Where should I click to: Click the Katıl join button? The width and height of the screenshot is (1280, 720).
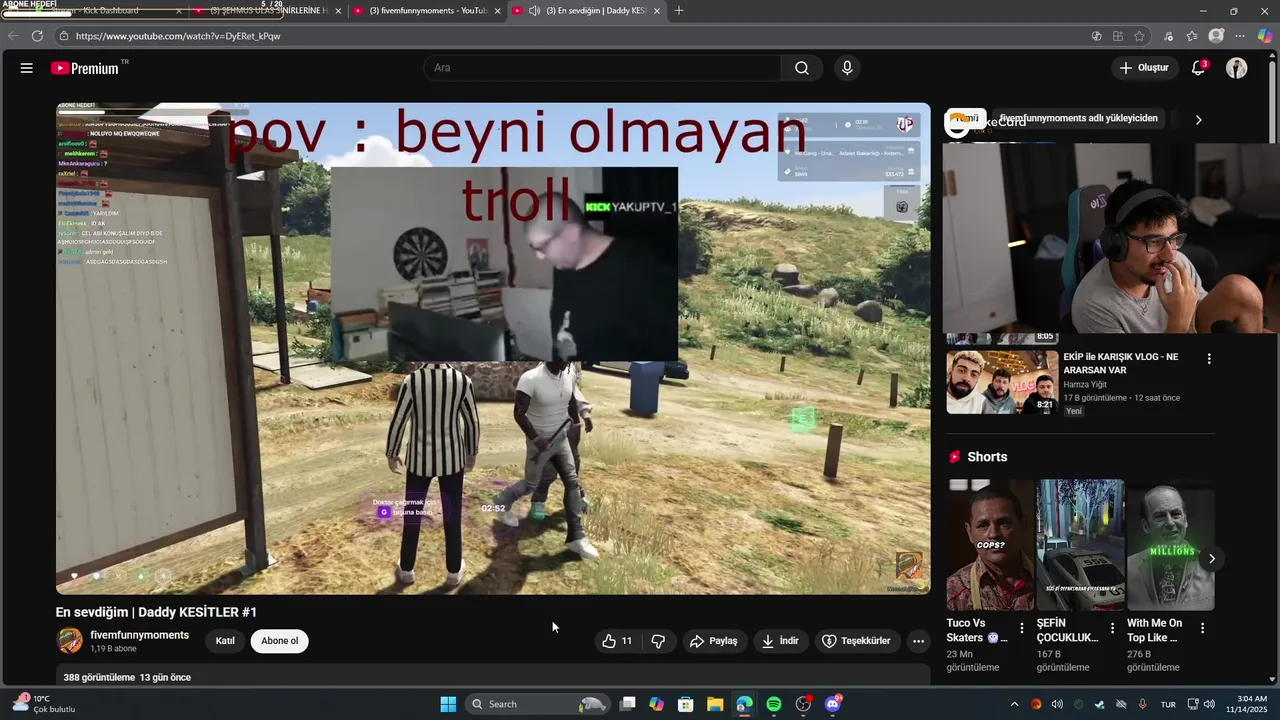pos(225,641)
